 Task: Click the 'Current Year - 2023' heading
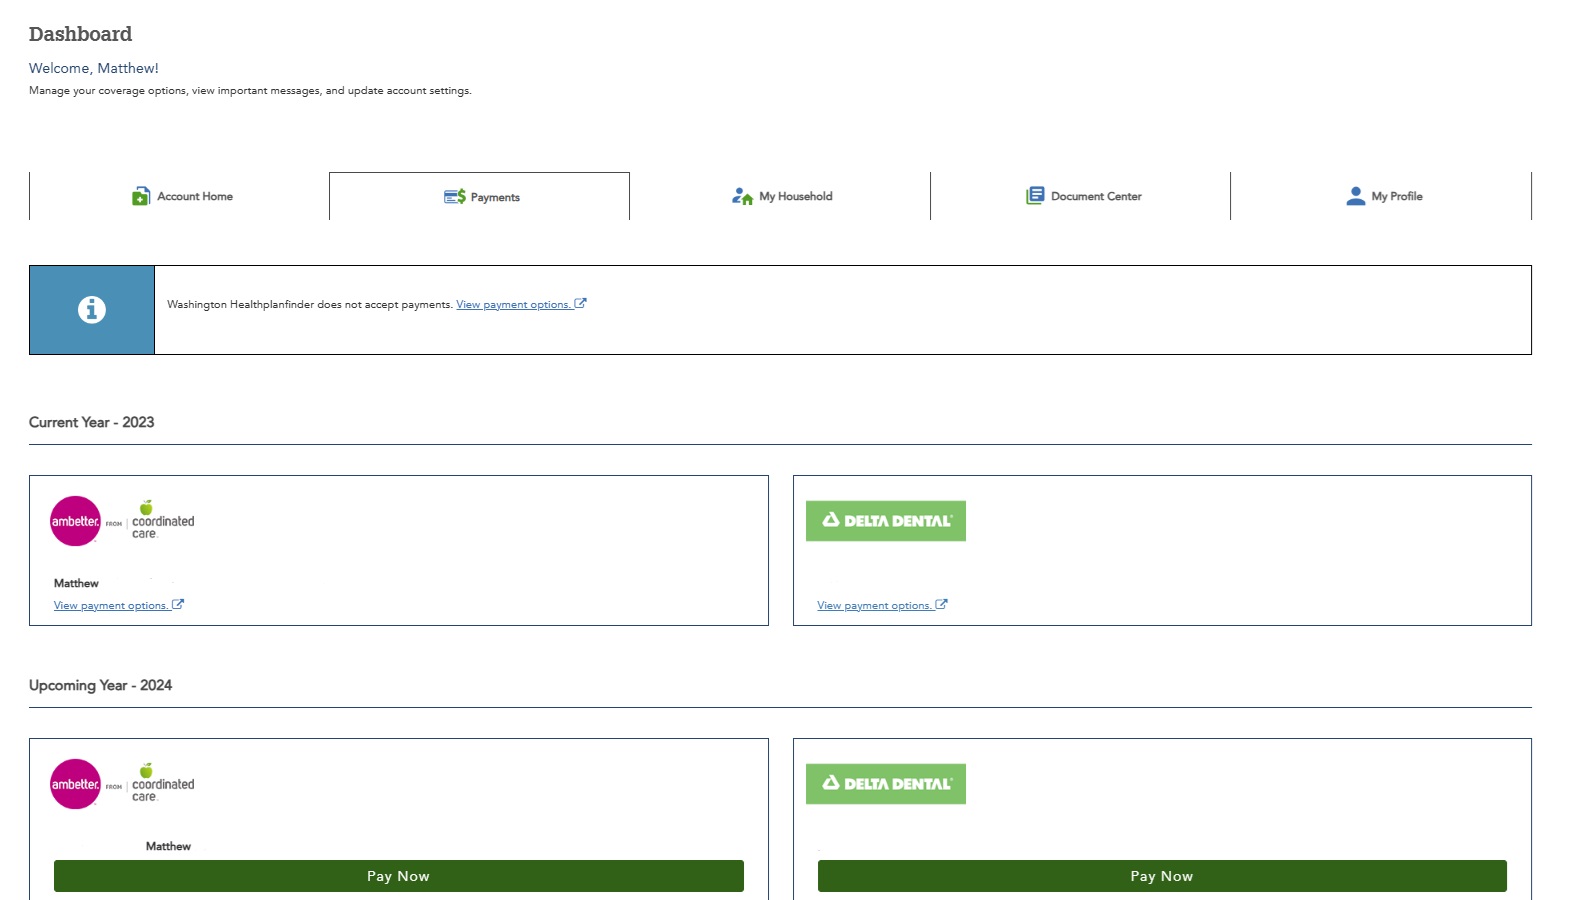[92, 422]
